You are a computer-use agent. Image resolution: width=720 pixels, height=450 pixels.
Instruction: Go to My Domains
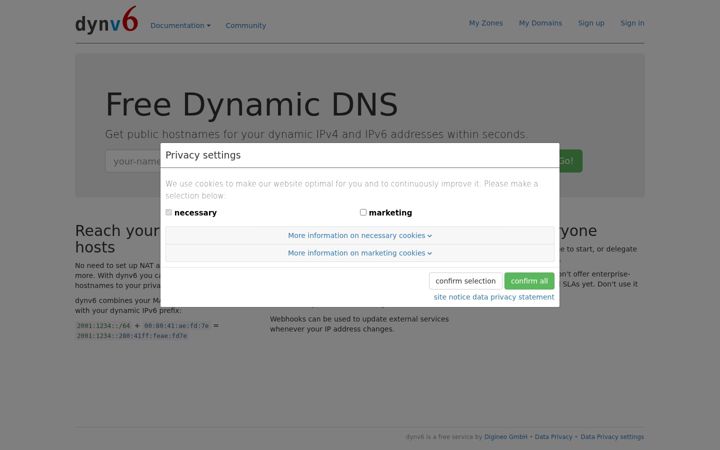[540, 23]
